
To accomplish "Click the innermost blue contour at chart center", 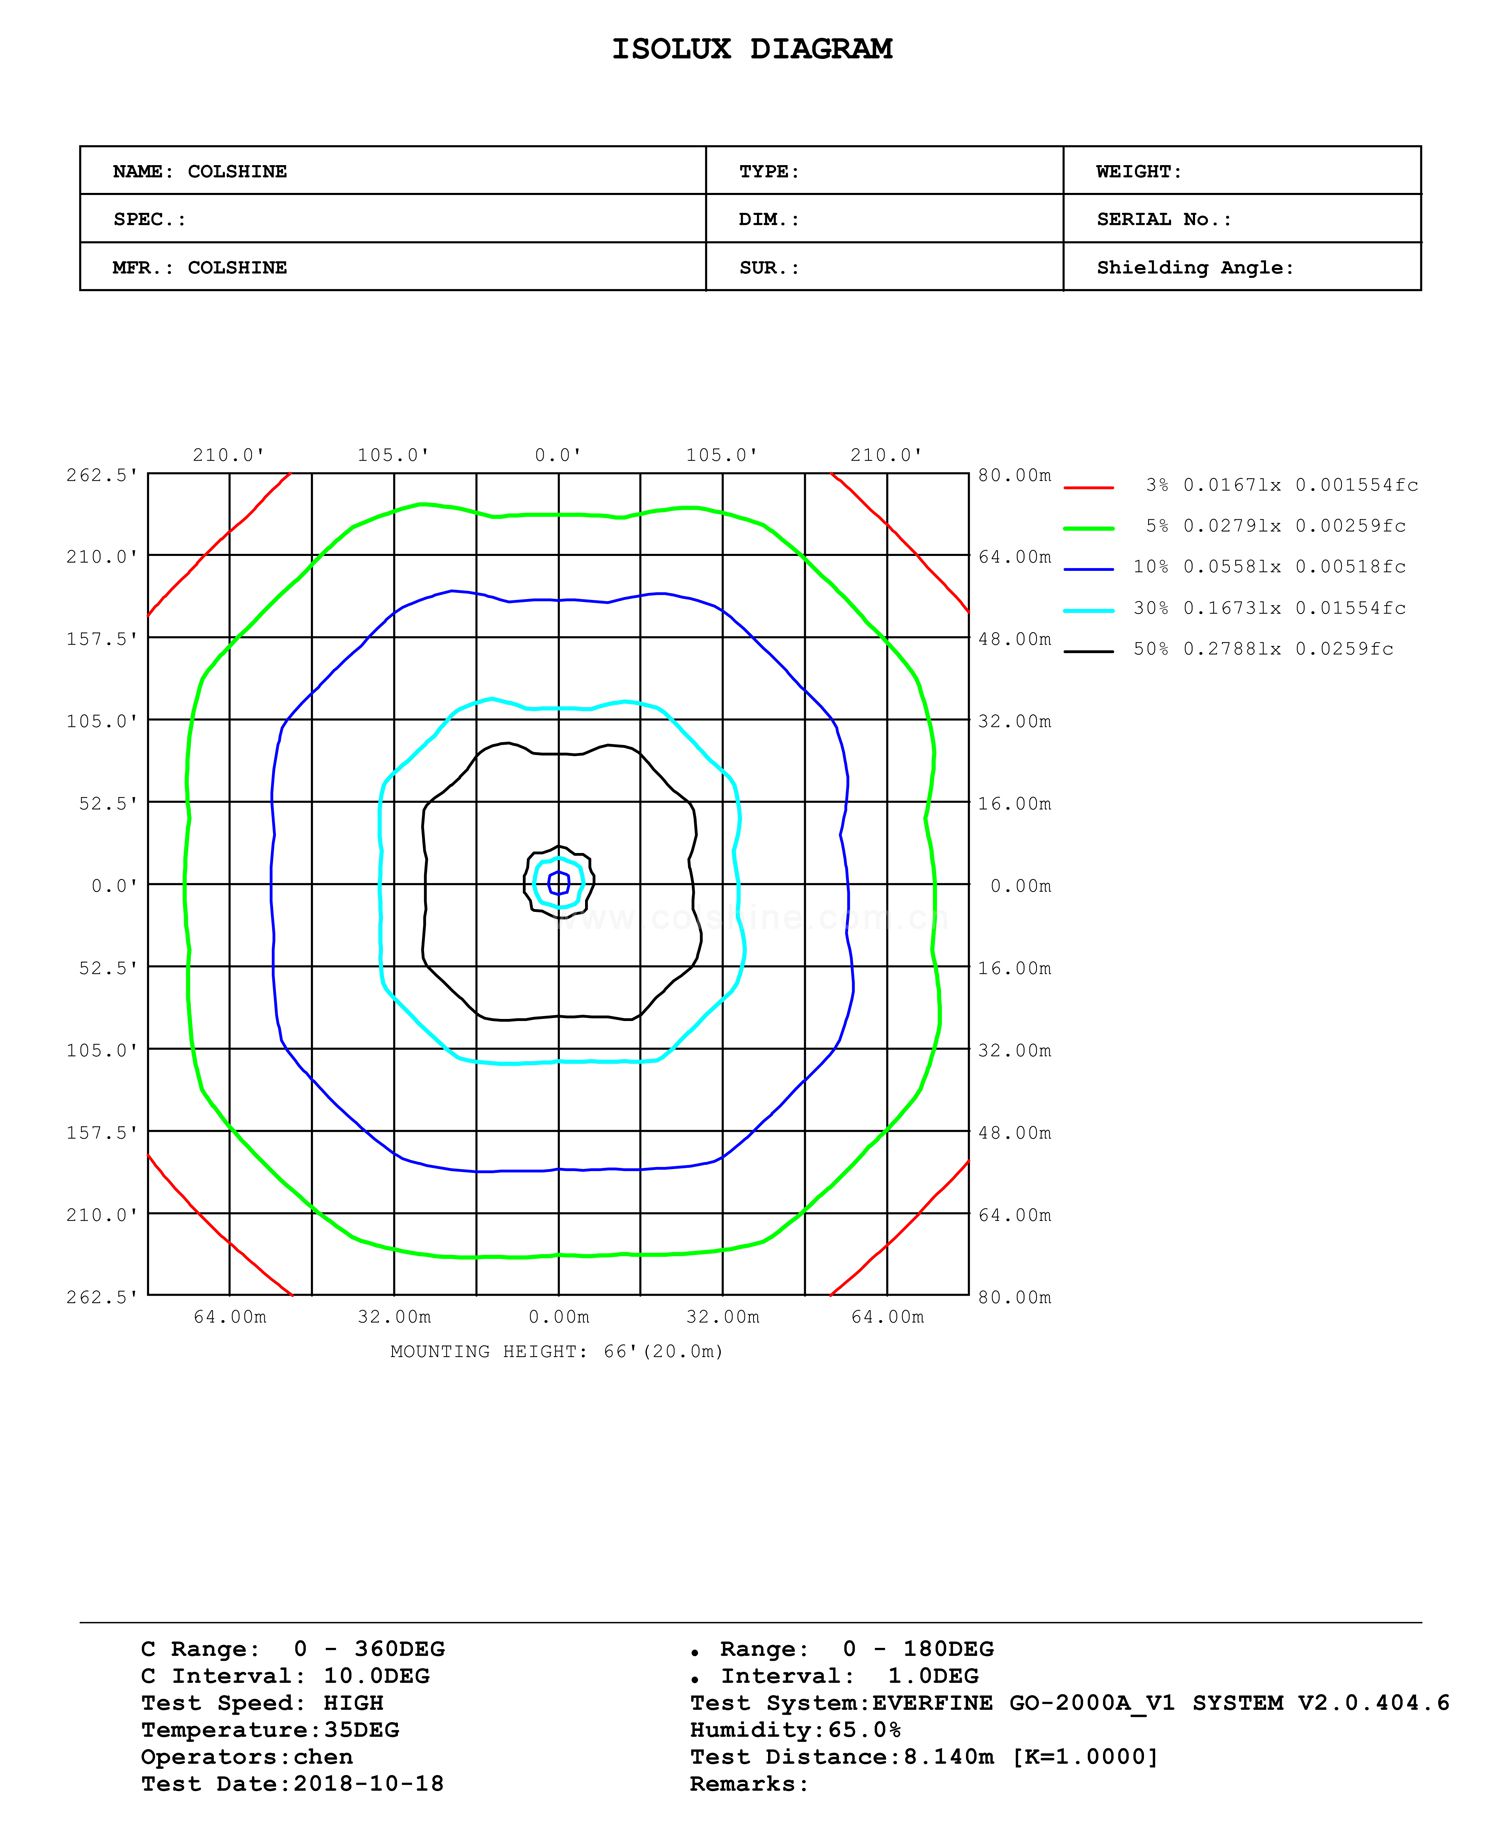I will click(559, 883).
